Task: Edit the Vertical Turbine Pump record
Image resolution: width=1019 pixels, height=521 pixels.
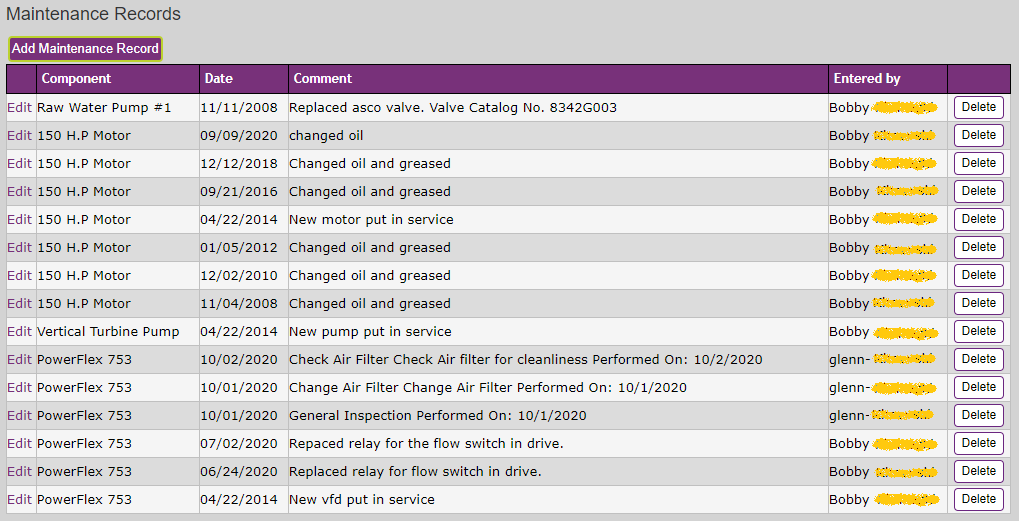Action: [x=19, y=331]
